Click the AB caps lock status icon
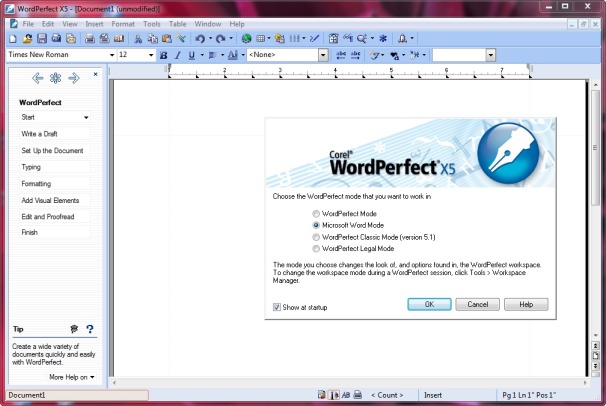The width and height of the screenshot is (606, 406). pos(346,395)
